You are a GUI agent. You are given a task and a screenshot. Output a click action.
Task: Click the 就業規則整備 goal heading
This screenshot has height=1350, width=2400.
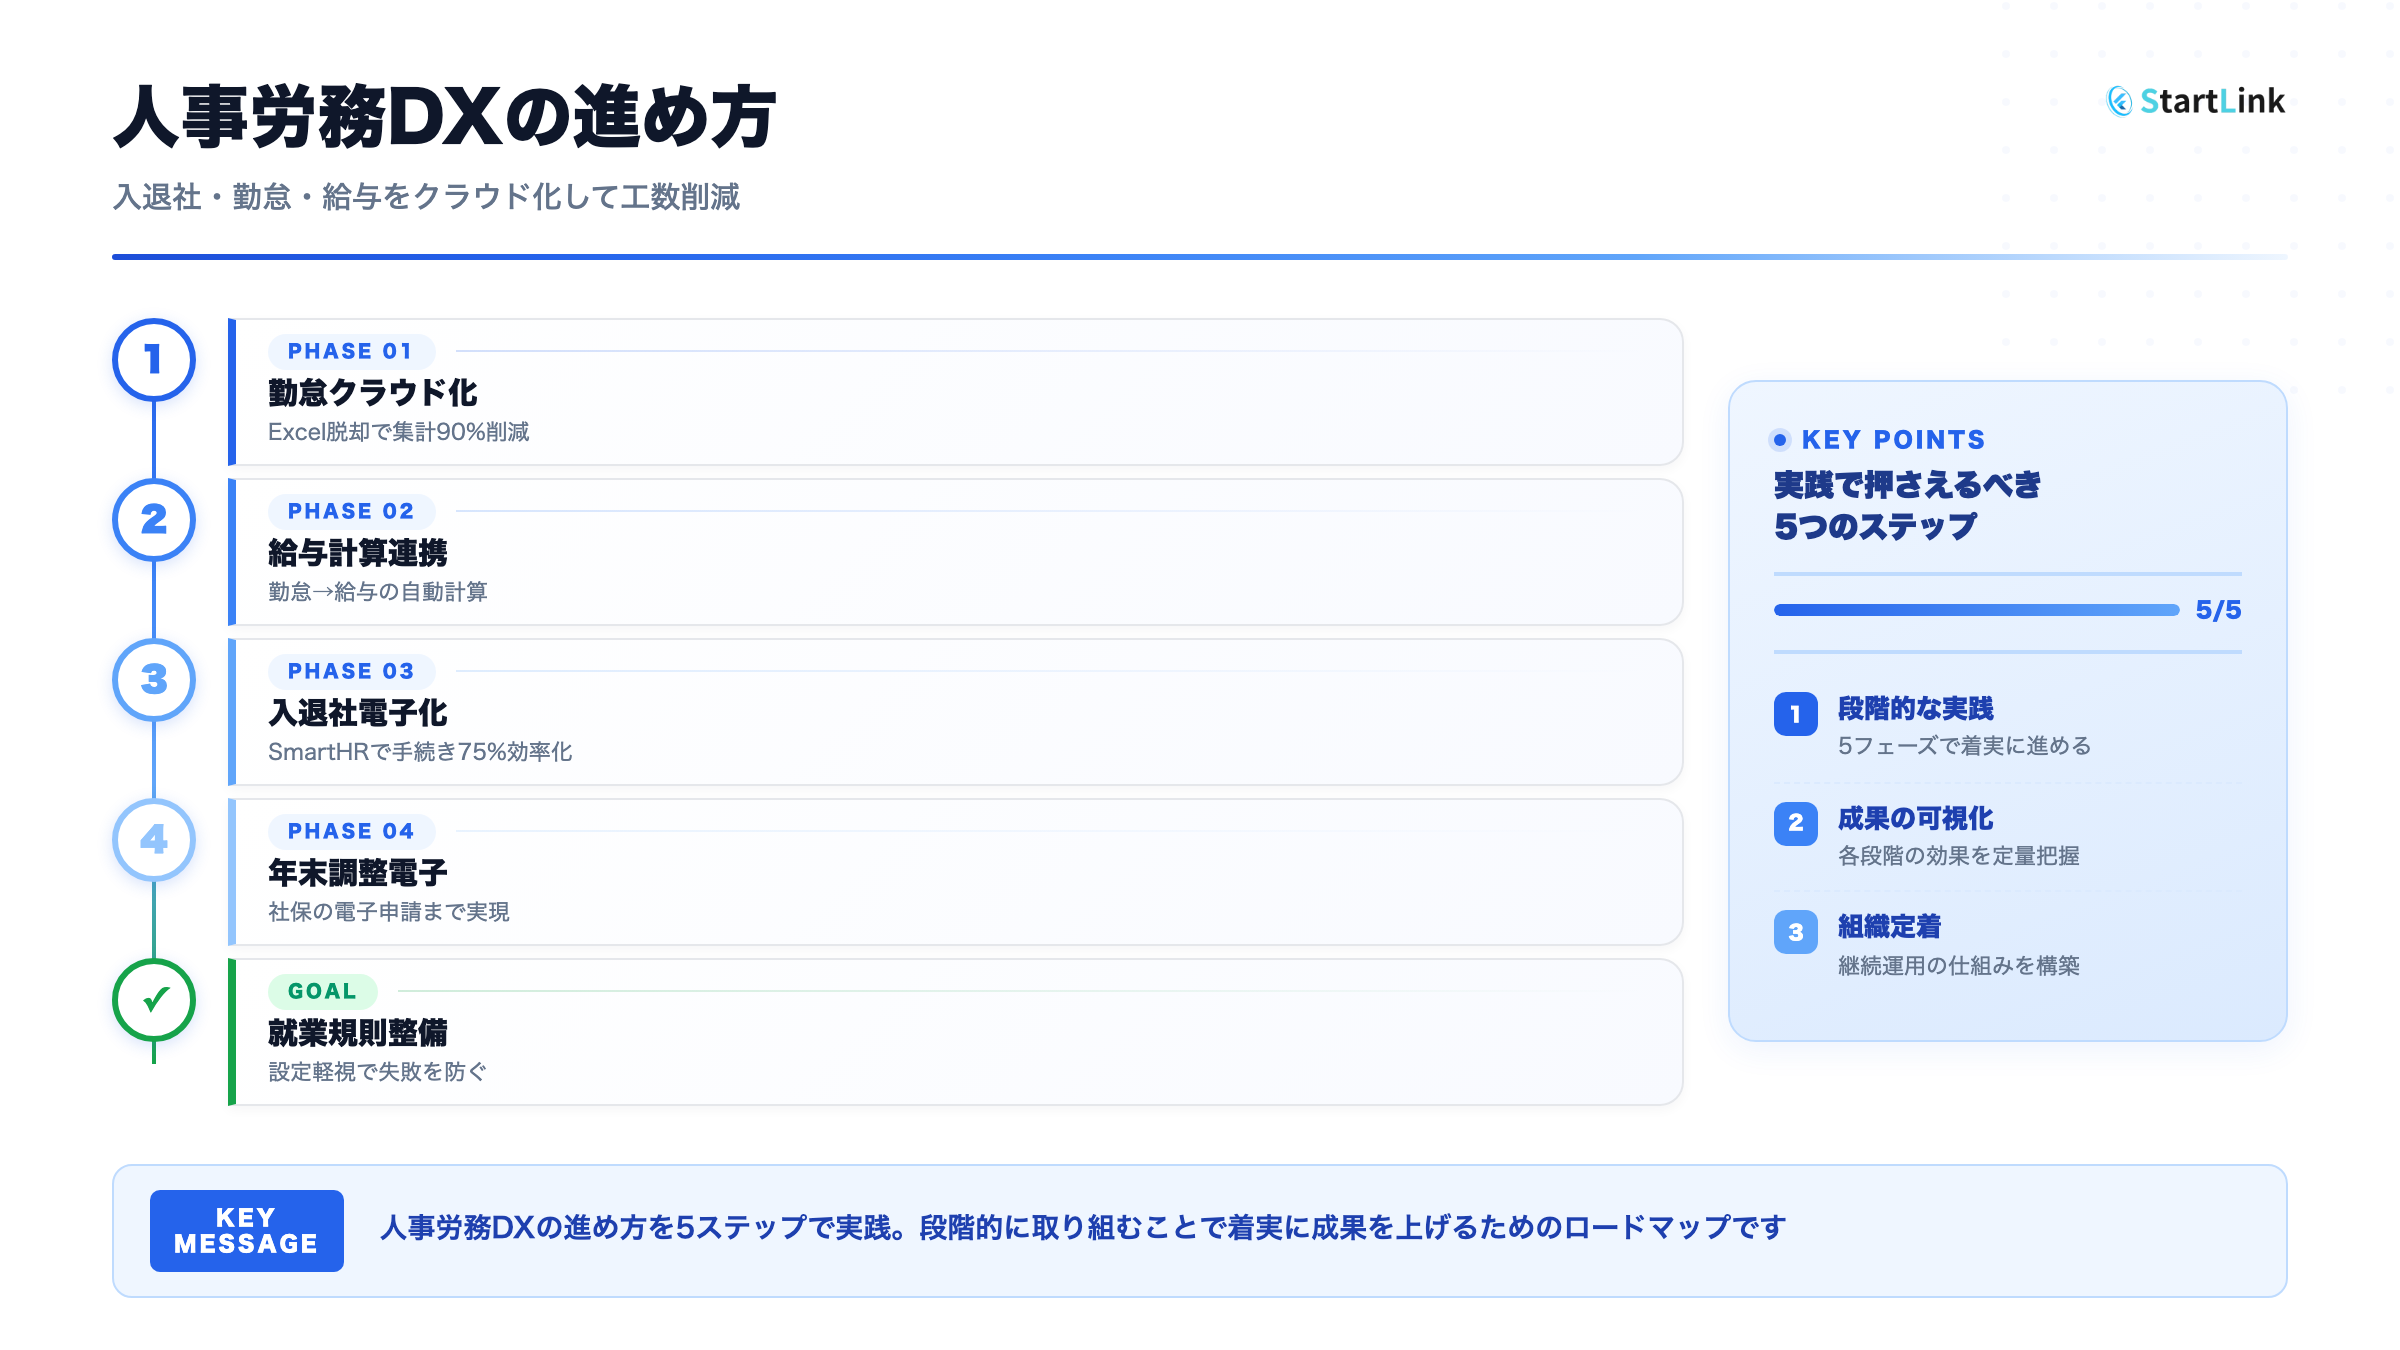click(x=358, y=1033)
